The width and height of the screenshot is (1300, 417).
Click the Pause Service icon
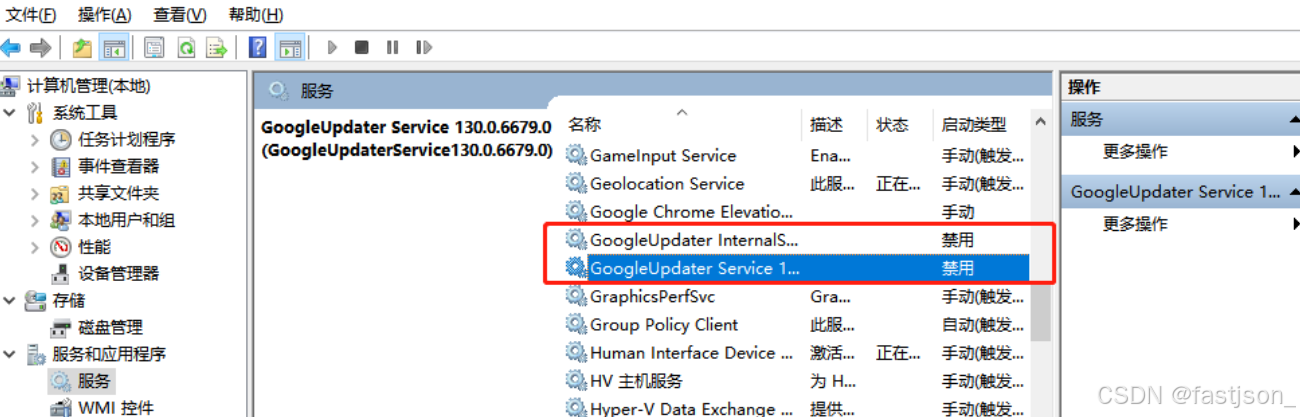pos(392,47)
